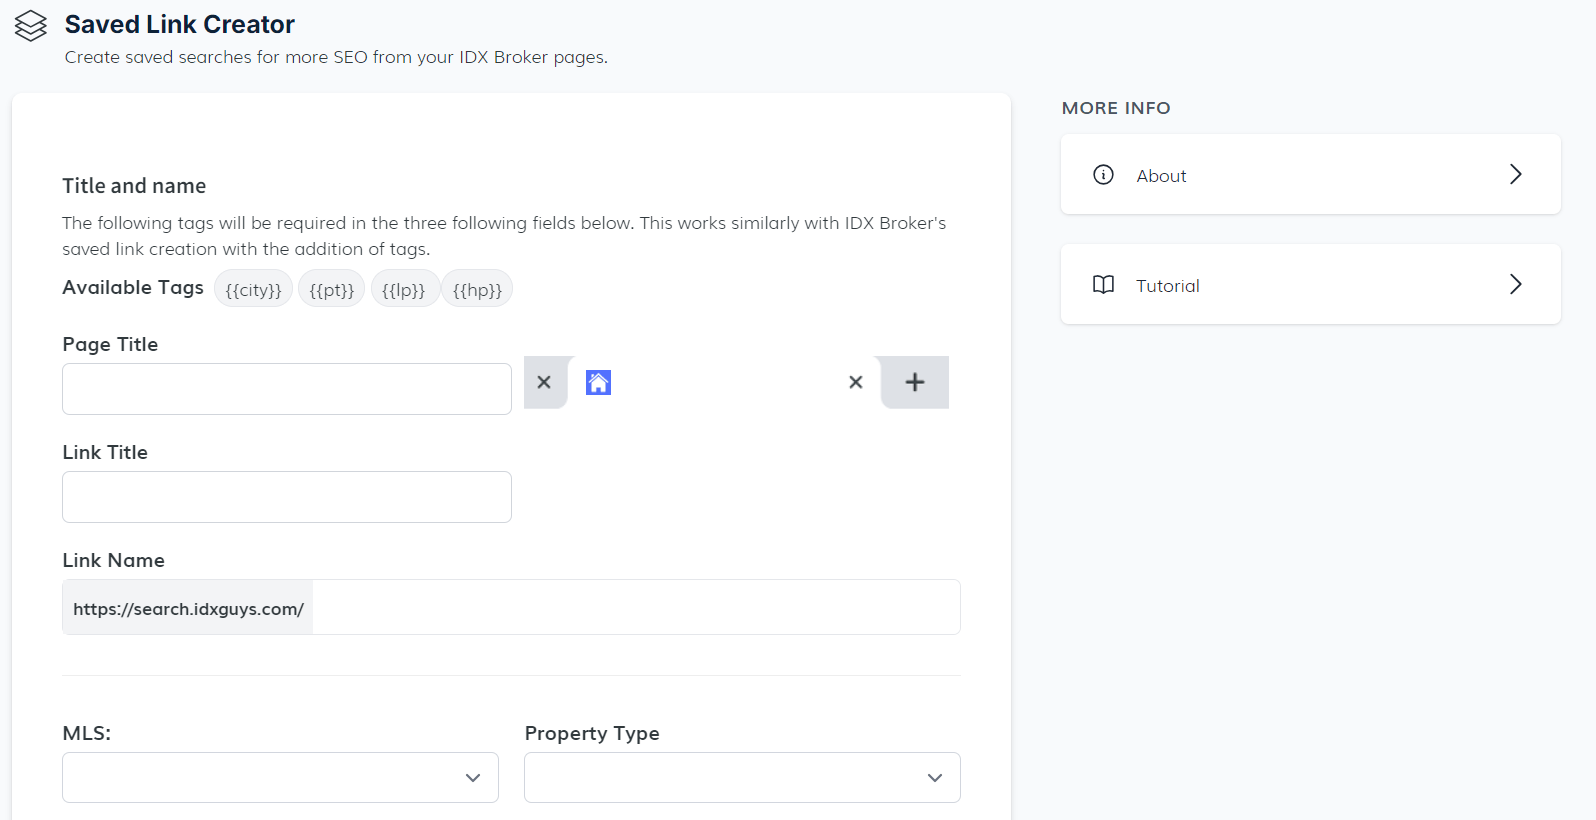
Task: Click the stacked layers icon beside Saved Link Creator
Action: click(31, 26)
